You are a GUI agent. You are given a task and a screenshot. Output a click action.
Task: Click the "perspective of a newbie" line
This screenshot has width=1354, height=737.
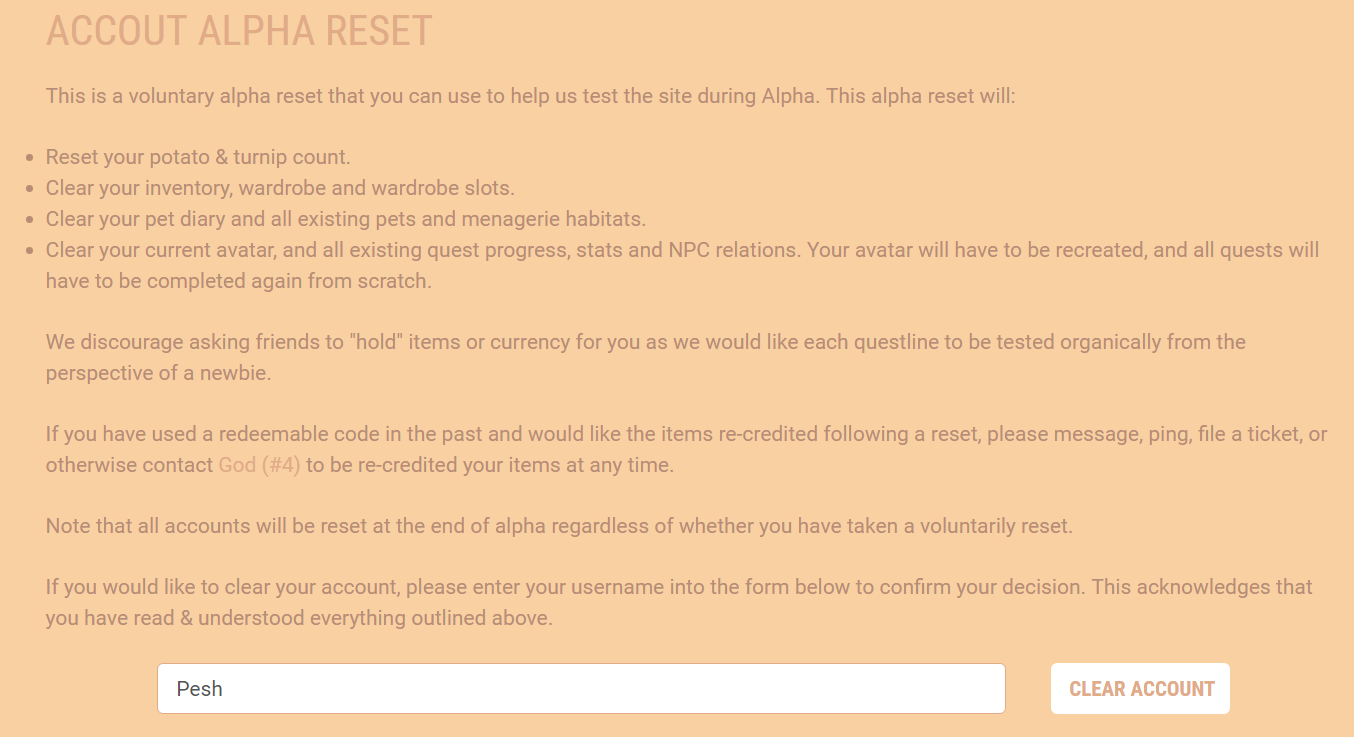pyautogui.click(x=158, y=373)
